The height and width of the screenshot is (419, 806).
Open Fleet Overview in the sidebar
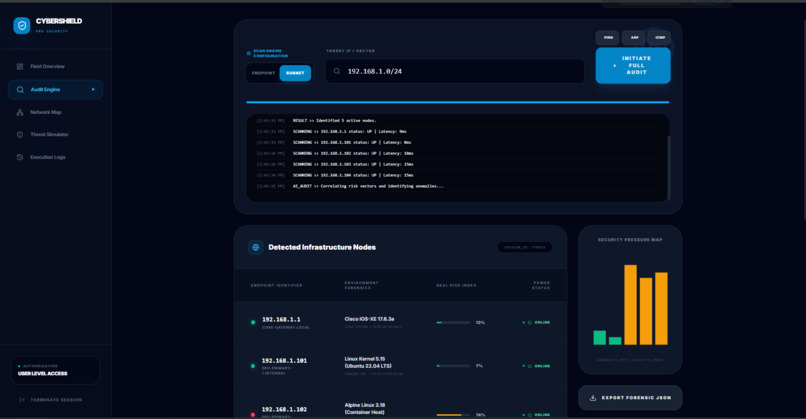coord(56,66)
